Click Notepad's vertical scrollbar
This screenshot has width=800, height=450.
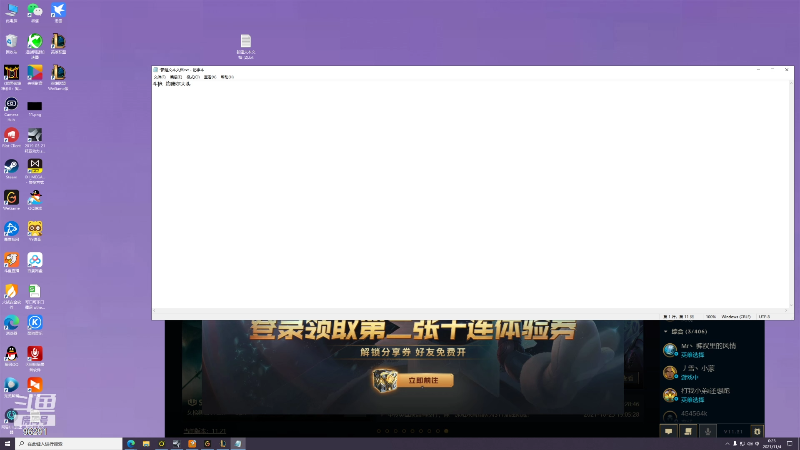[x=791, y=194]
